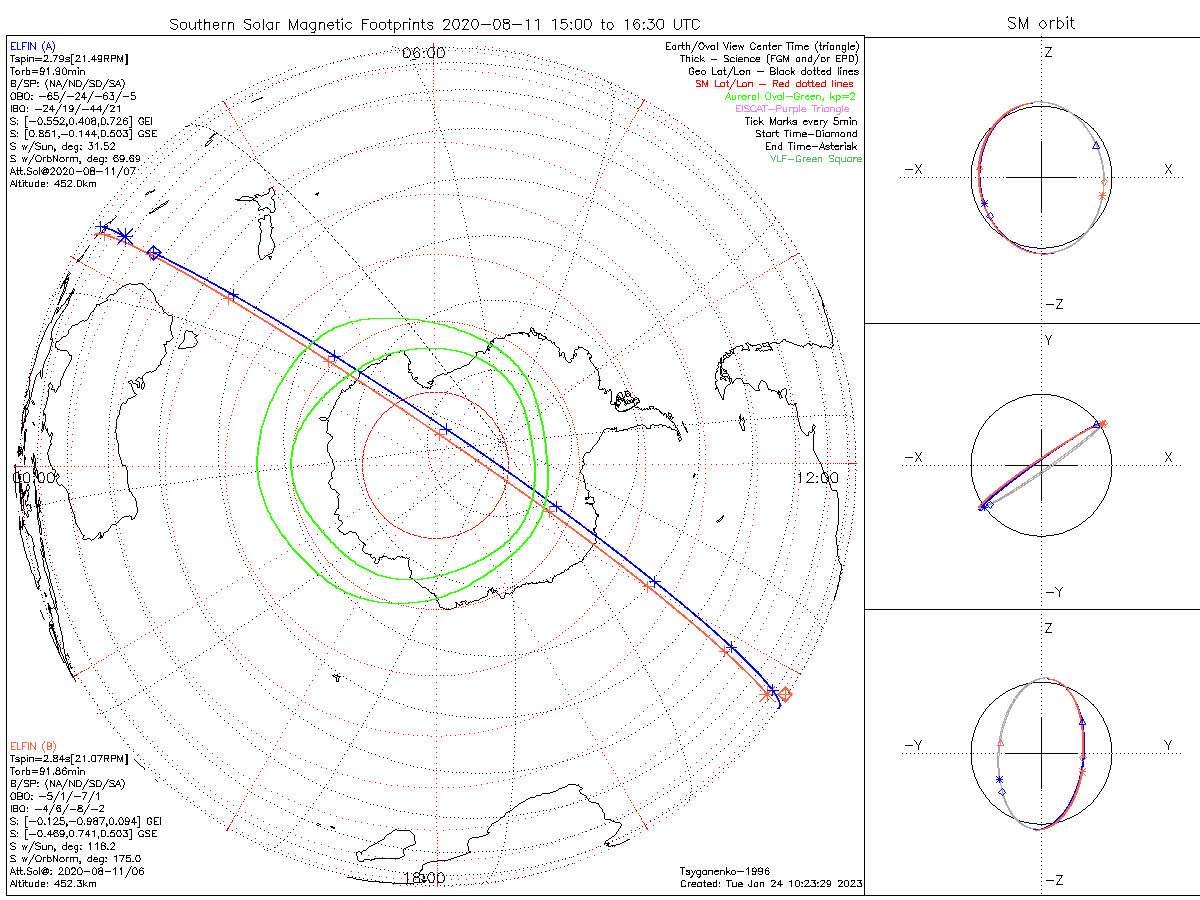The height and width of the screenshot is (900, 1200).
Task: Click the "S: [-0.469,0.741,0.503] GSE" line
Action: [x=82, y=832]
